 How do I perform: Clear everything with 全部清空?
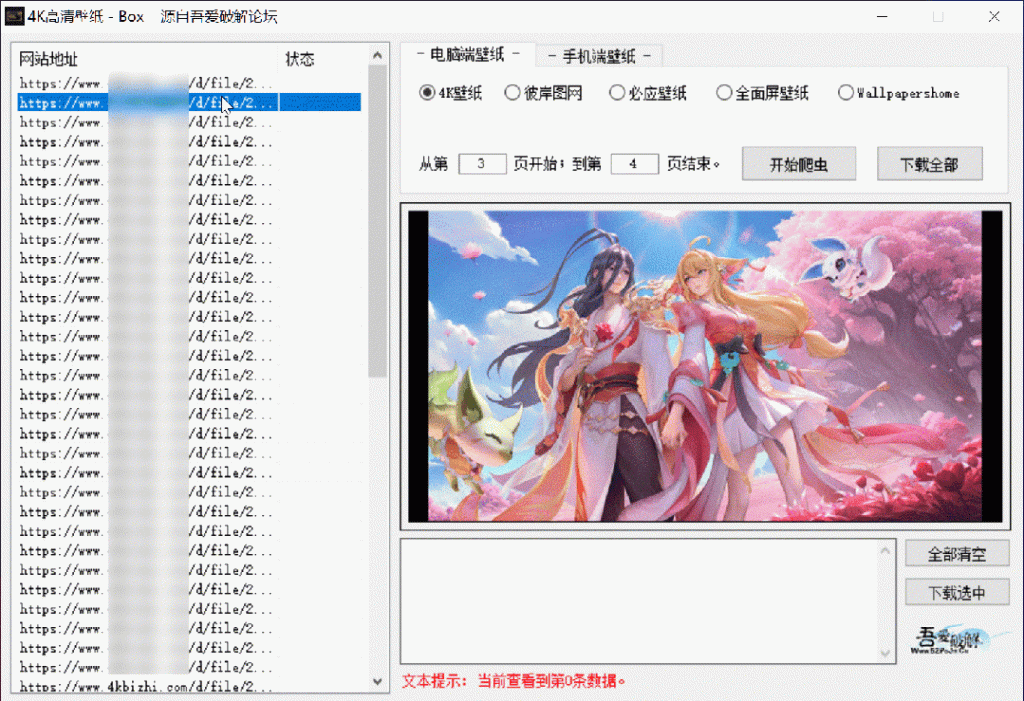(x=957, y=554)
